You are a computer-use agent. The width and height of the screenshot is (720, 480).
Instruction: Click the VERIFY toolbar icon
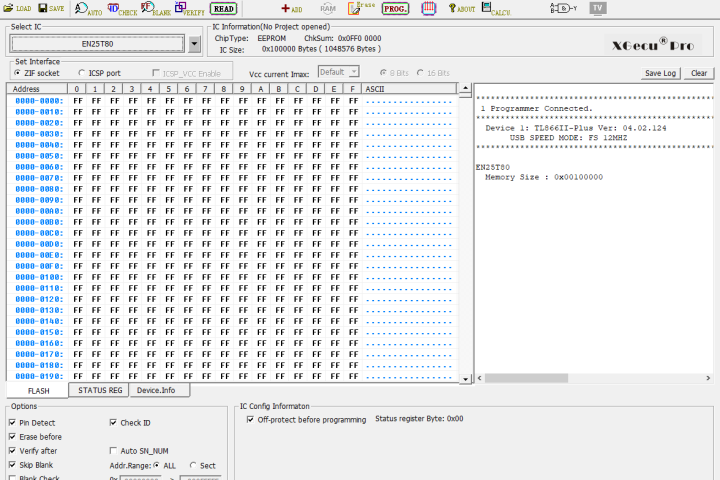pos(190,9)
